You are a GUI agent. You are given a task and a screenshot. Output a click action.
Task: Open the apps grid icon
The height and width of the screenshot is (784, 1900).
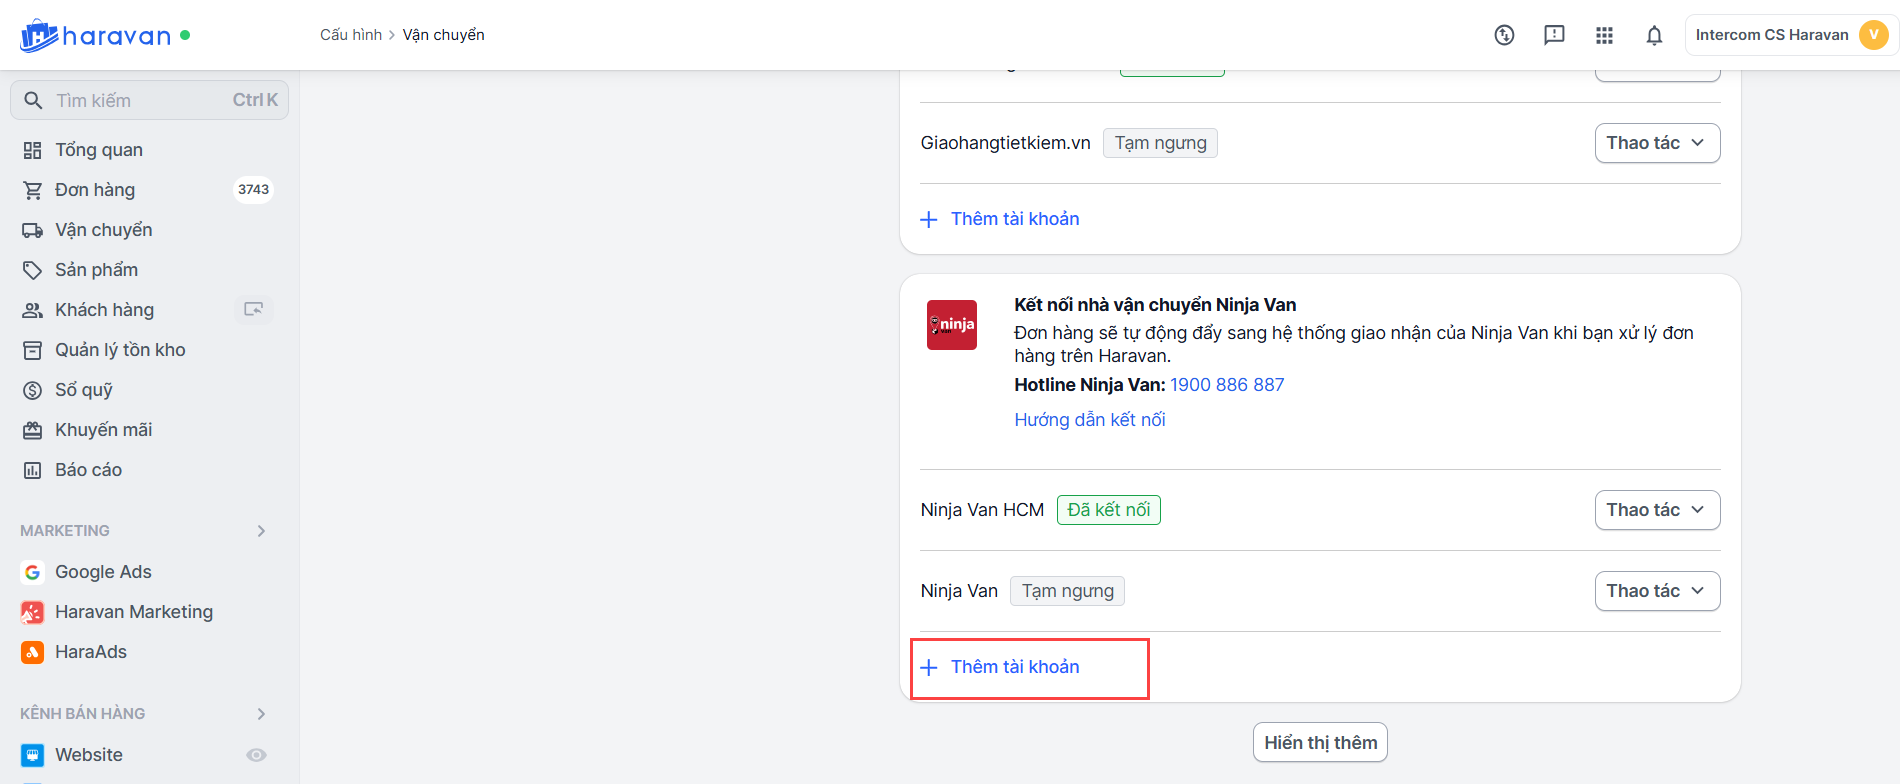[1604, 35]
